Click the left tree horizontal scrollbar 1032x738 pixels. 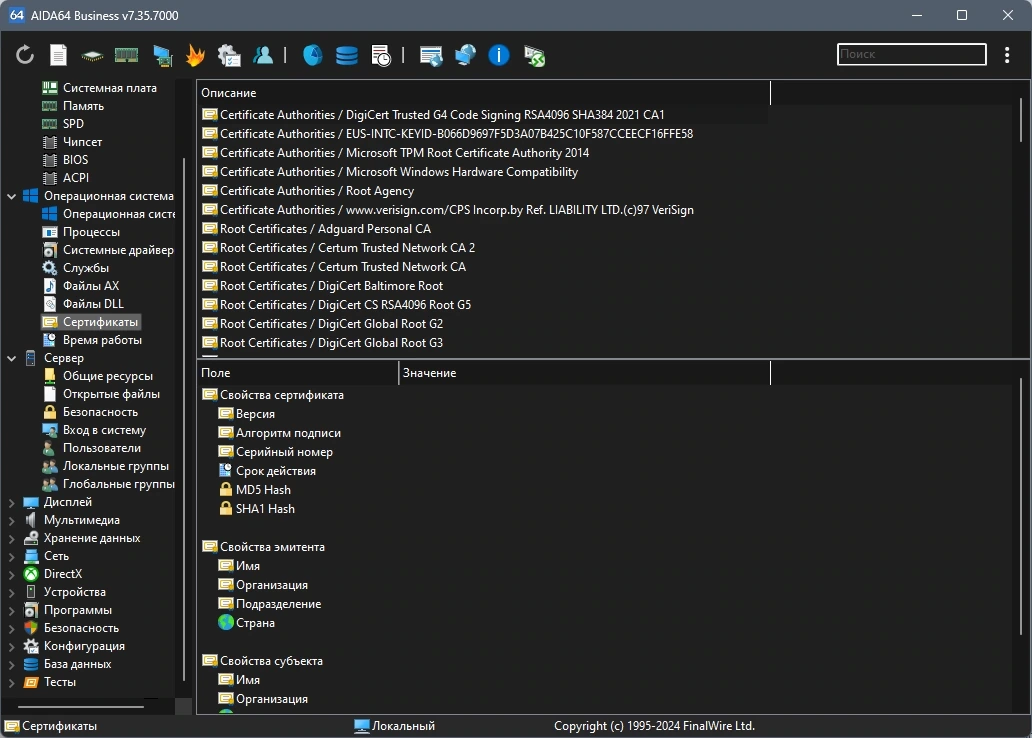(x=80, y=706)
